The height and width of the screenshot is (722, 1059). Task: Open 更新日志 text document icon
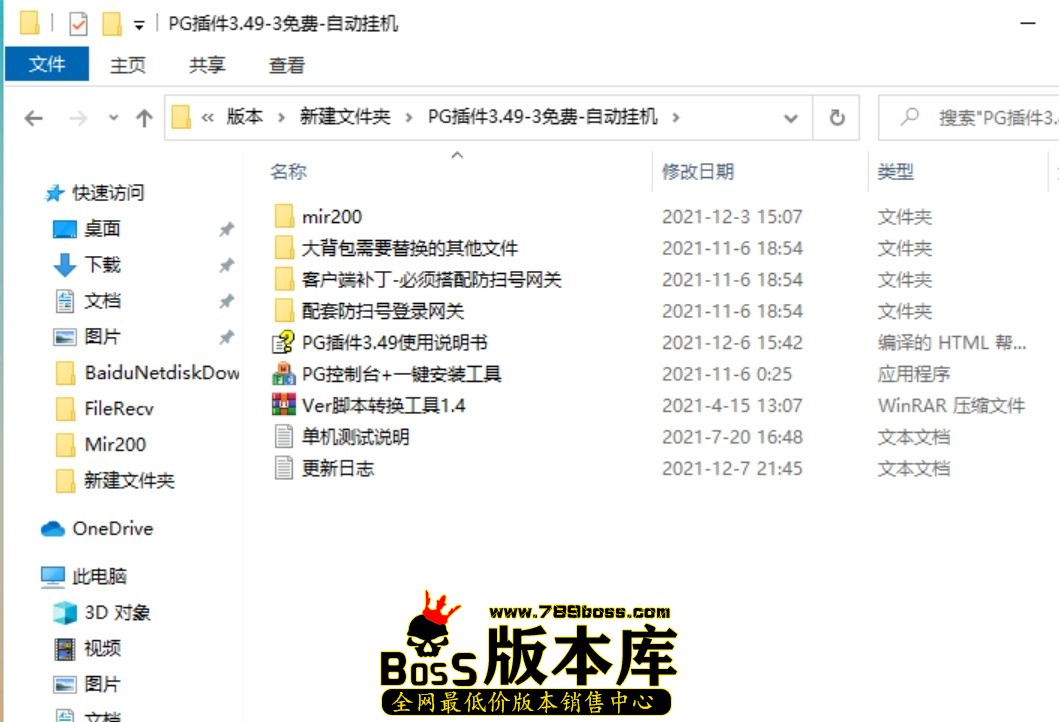click(284, 468)
